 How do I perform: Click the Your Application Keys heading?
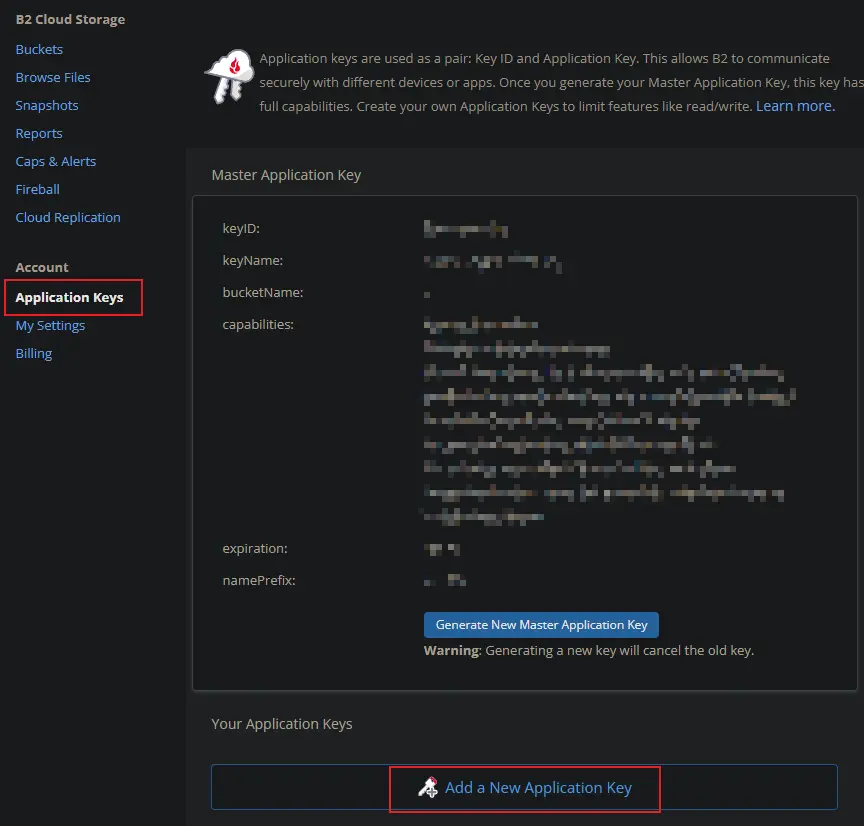pos(282,723)
